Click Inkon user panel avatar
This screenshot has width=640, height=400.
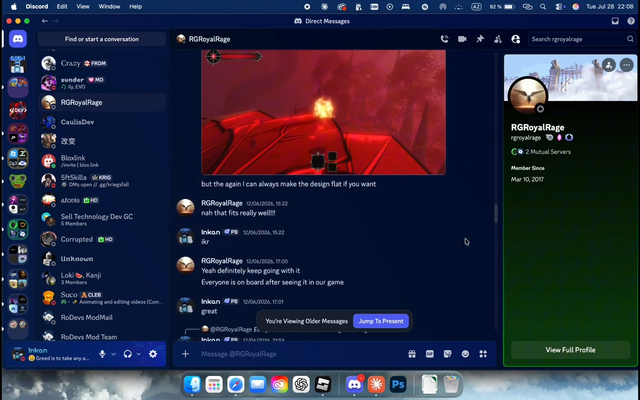click(18, 354)
